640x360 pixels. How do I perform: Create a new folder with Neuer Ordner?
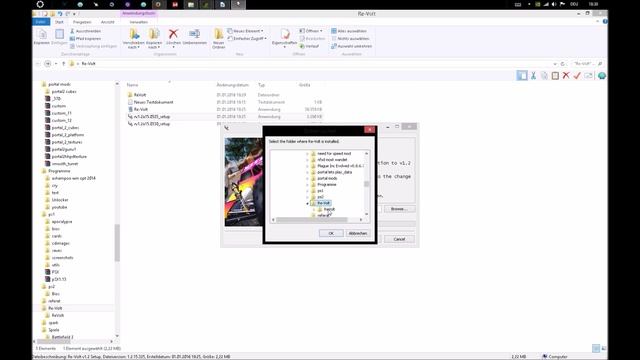218,39
